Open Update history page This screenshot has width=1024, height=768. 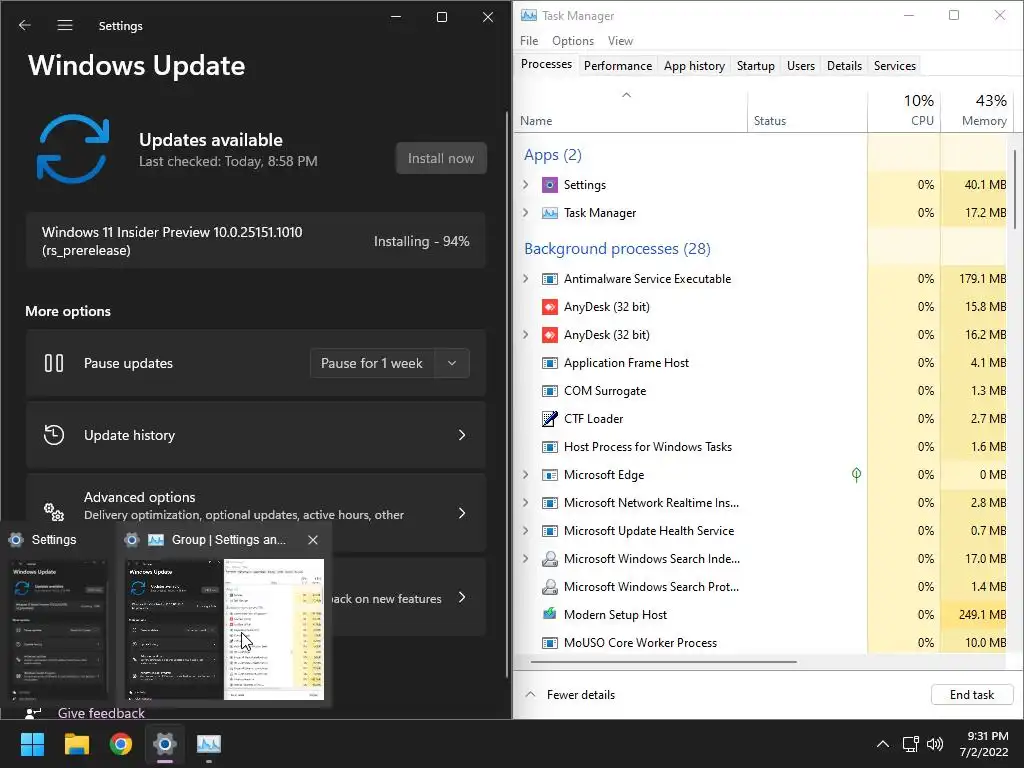pyautogui.click(x=255, y=435)
